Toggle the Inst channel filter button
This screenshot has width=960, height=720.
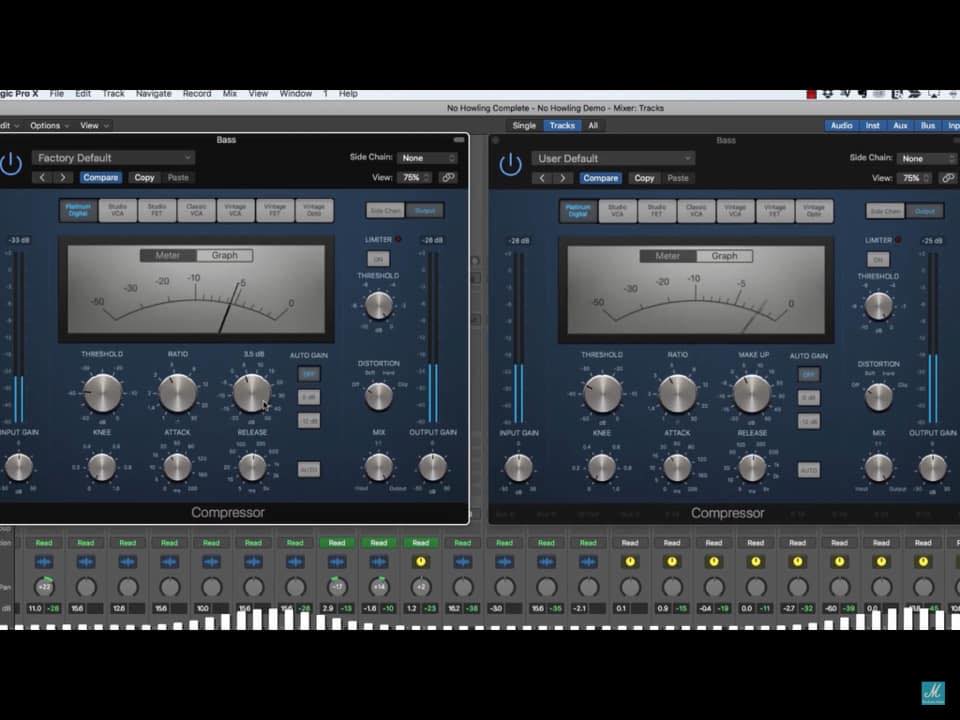tap(872, 126)
